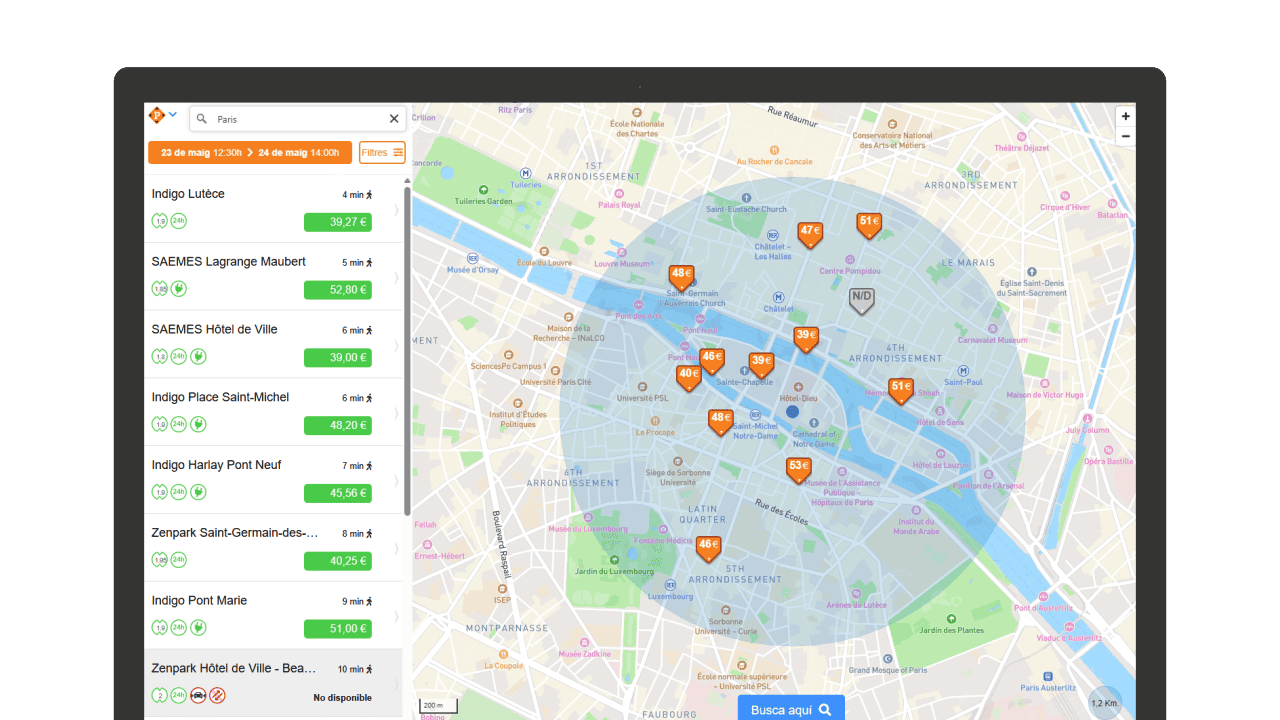The width and height of the screenshot is (1280, 720).
Task: Select the grey N/D map pin
Action: point(861,300)
